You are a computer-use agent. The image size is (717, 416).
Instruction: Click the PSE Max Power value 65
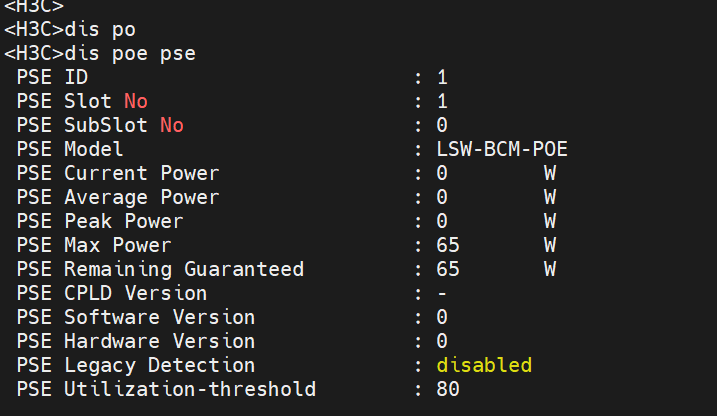click(448, 245)
